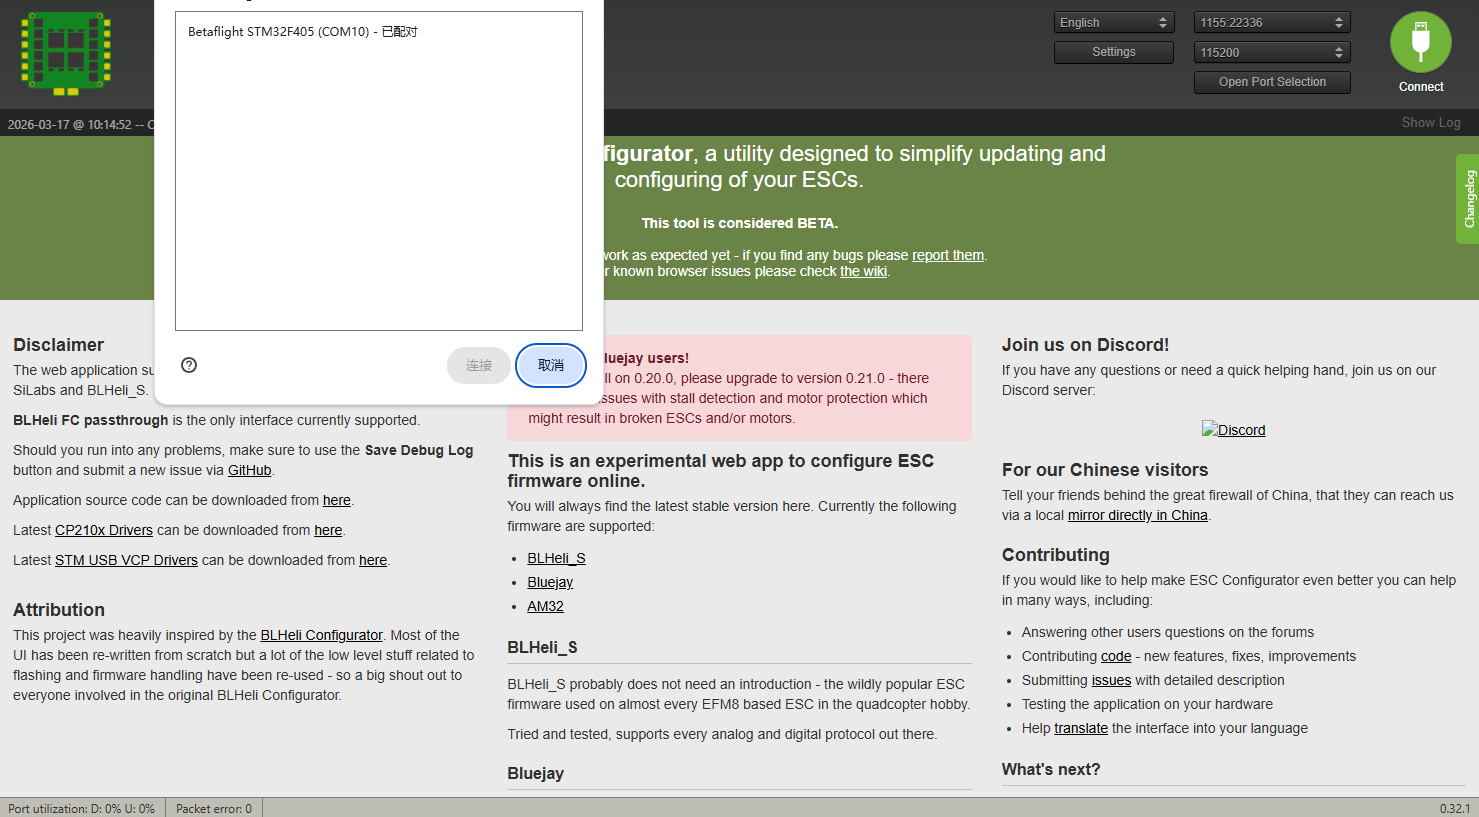Click the 取消 cancel button

point(550,365)
